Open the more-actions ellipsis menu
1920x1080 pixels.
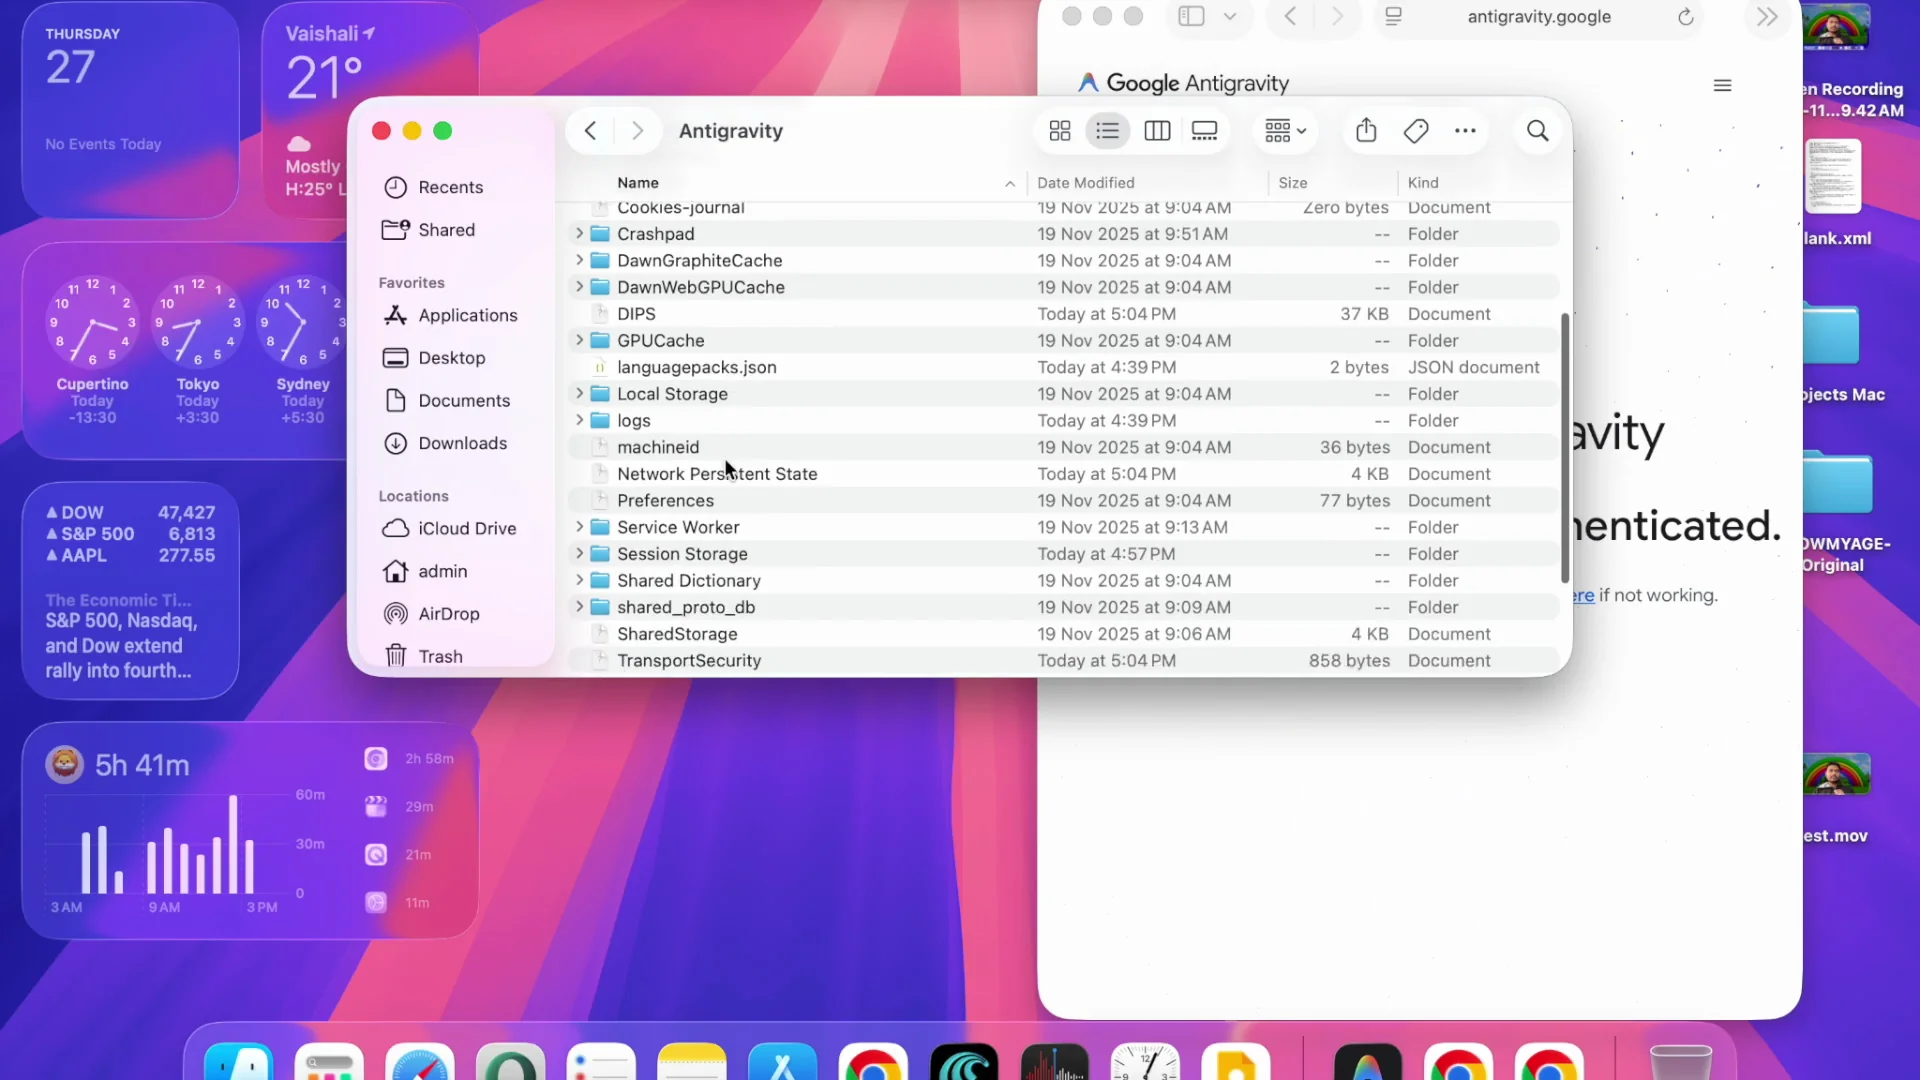pyautogui.click(x=1464, y=130)
